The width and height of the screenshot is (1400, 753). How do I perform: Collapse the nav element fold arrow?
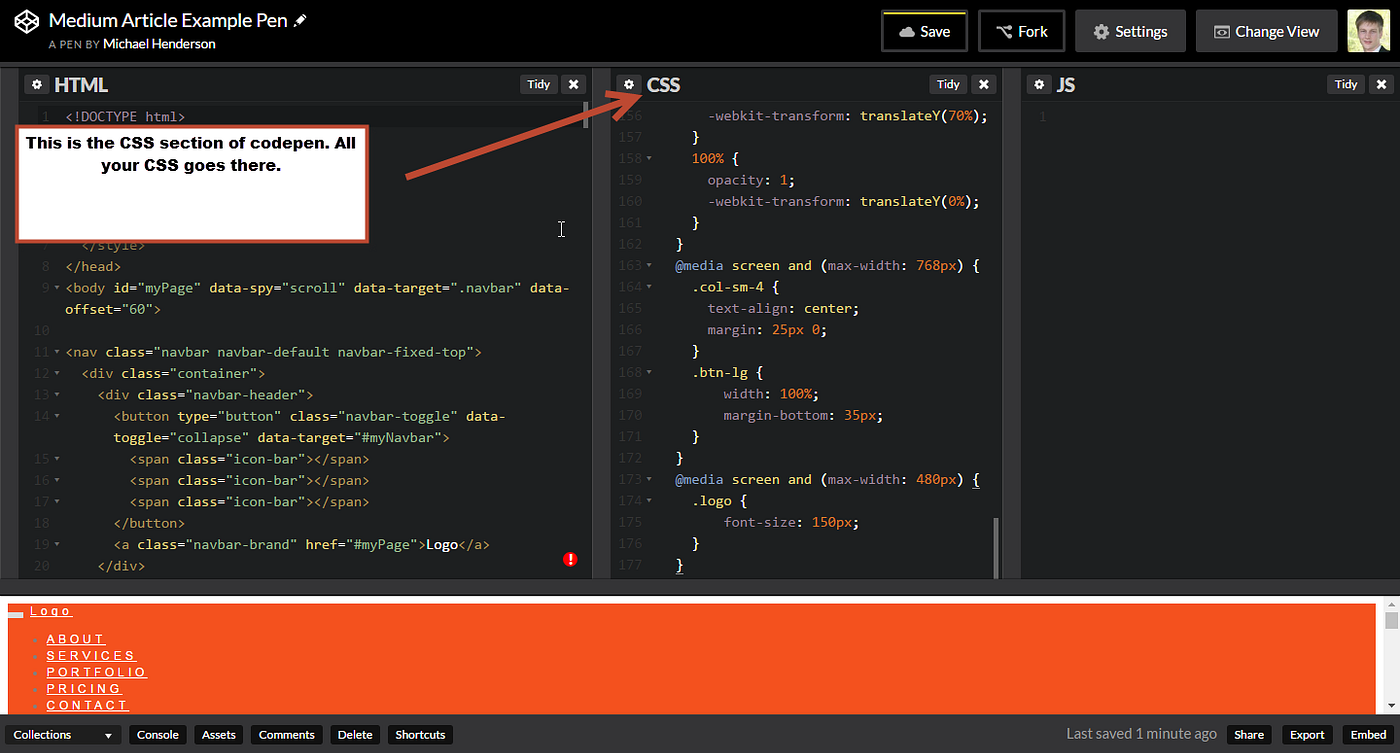coord(56,352)
